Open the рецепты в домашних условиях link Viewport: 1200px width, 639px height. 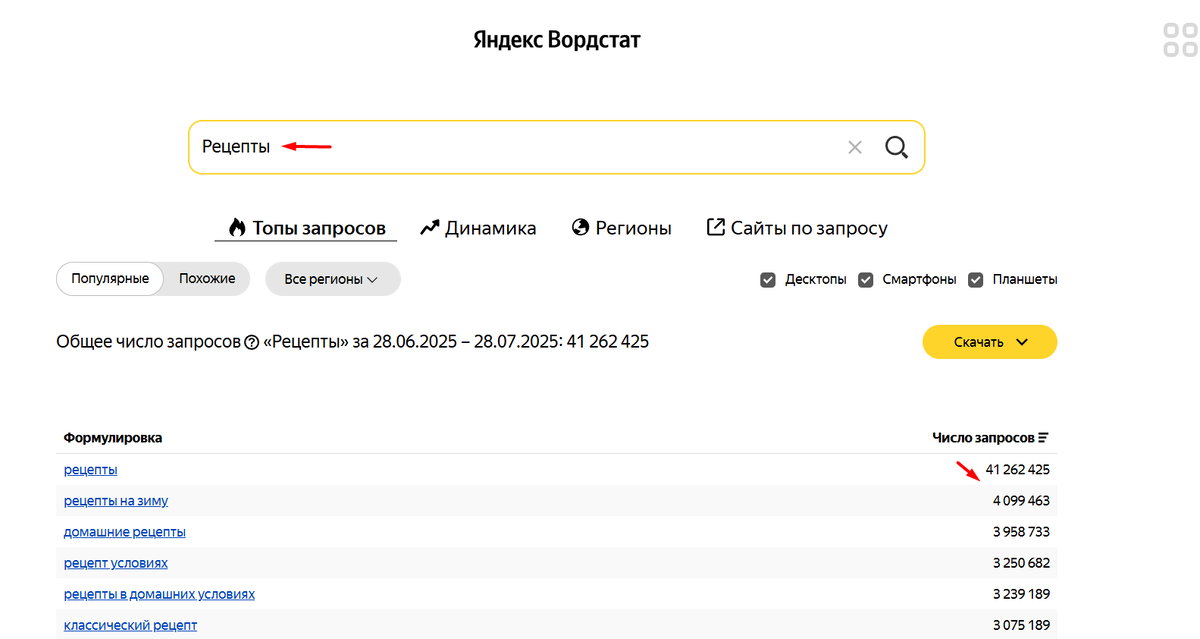point(159,594)
